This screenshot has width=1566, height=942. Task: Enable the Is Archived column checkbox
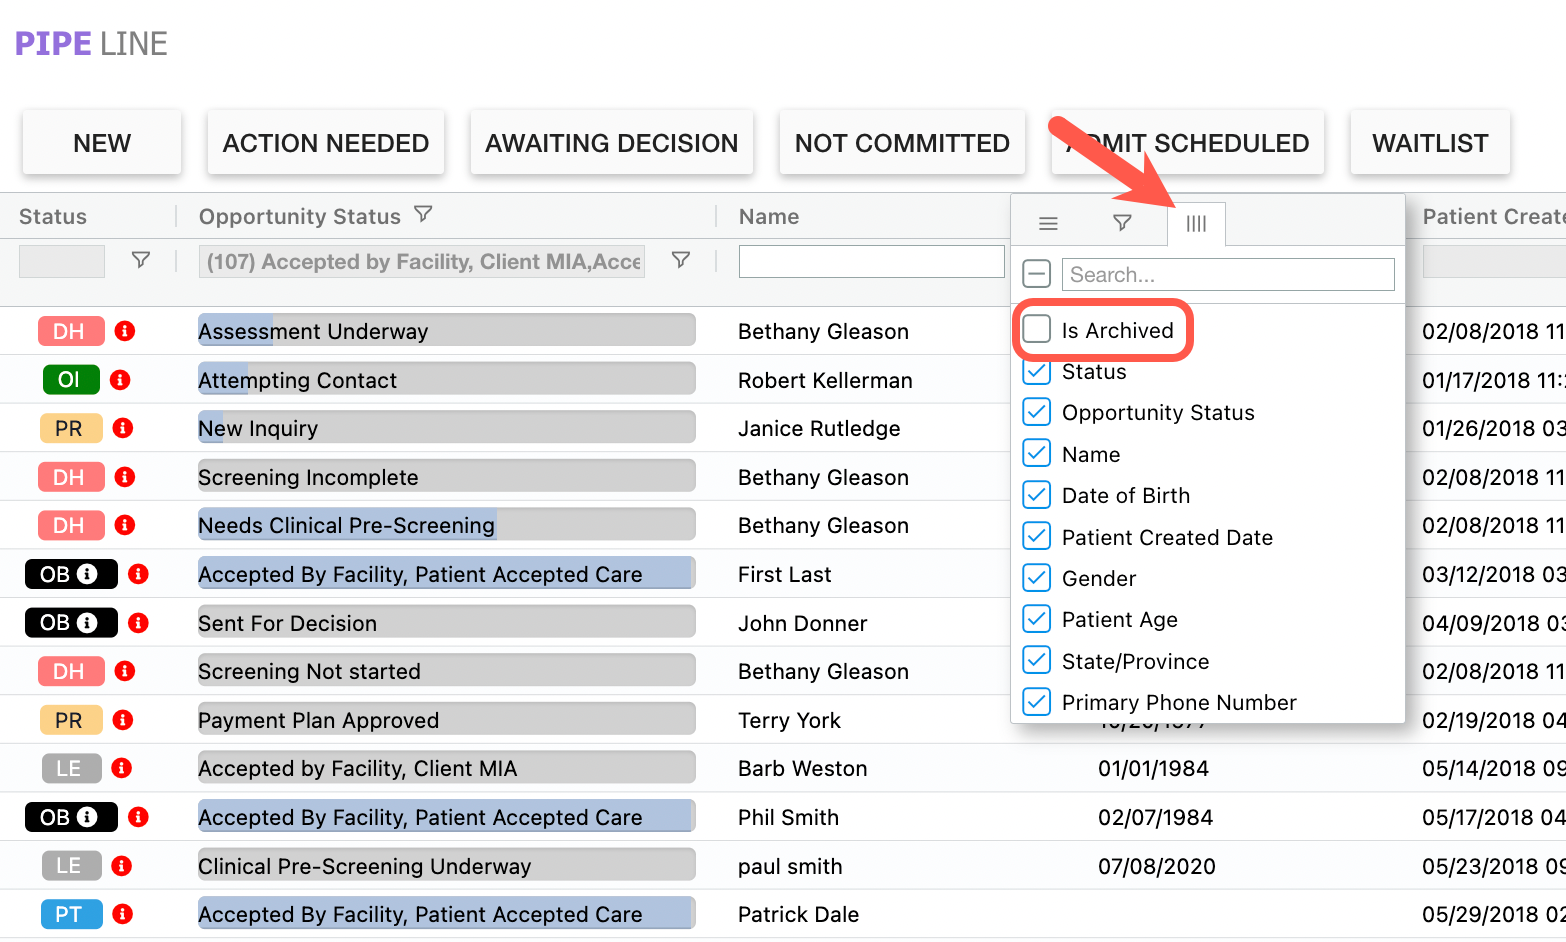tap(1037, 329)
